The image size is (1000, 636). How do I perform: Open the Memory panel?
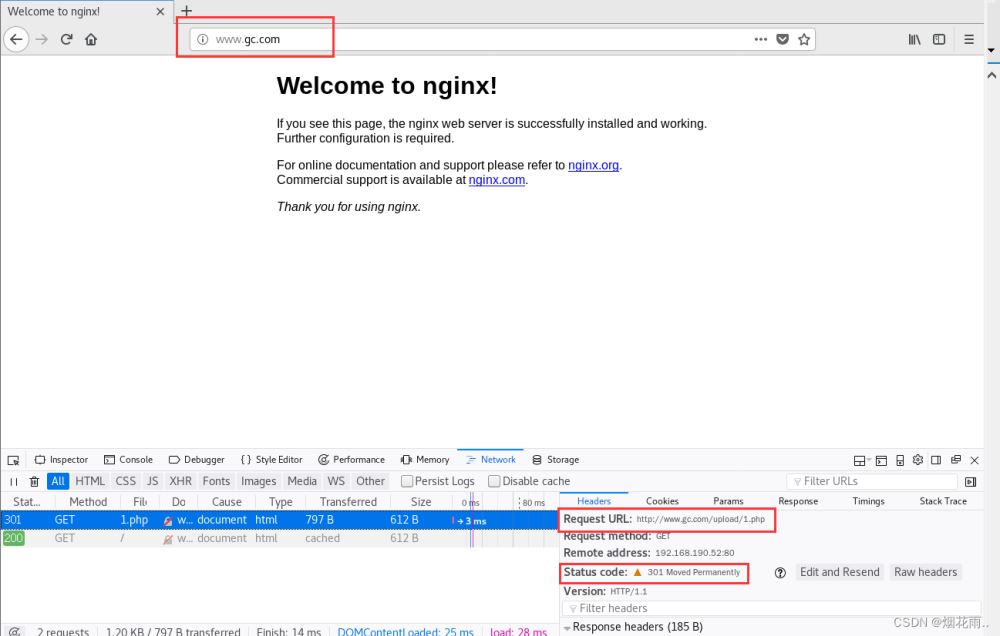tap(425, 459)
